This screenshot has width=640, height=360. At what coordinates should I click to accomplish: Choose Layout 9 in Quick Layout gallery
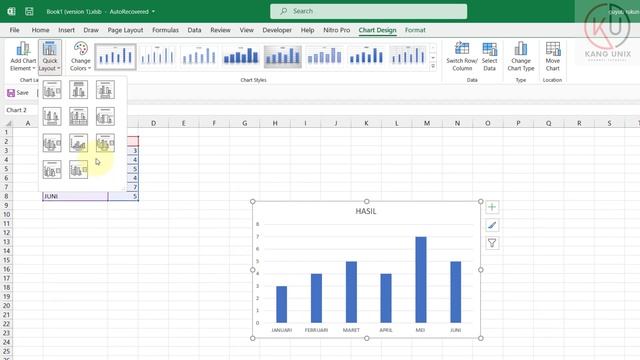click(105, 143)
